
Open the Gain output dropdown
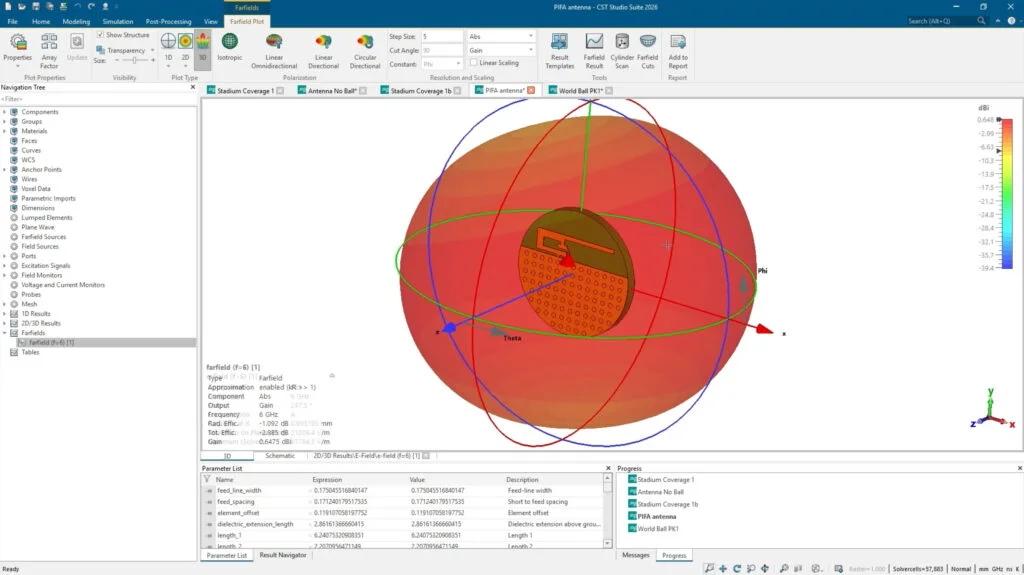(501, 50)
